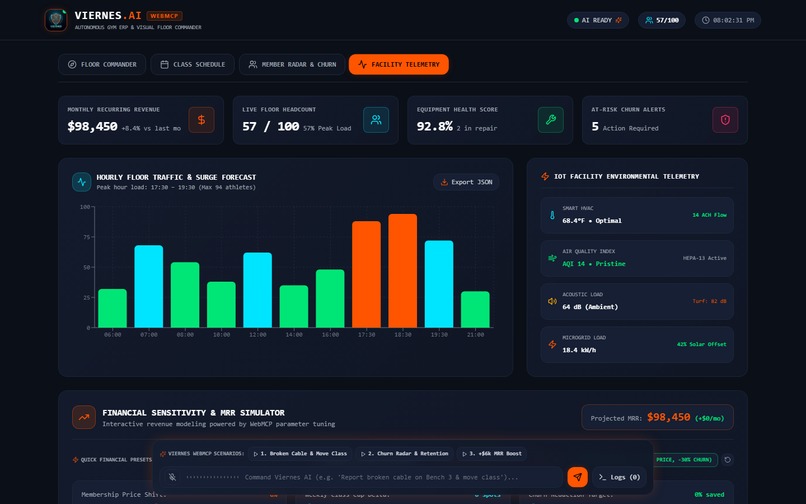Click the people icon on Live Floor Headcount card
The image size is (806, 504).
point(376,120)
